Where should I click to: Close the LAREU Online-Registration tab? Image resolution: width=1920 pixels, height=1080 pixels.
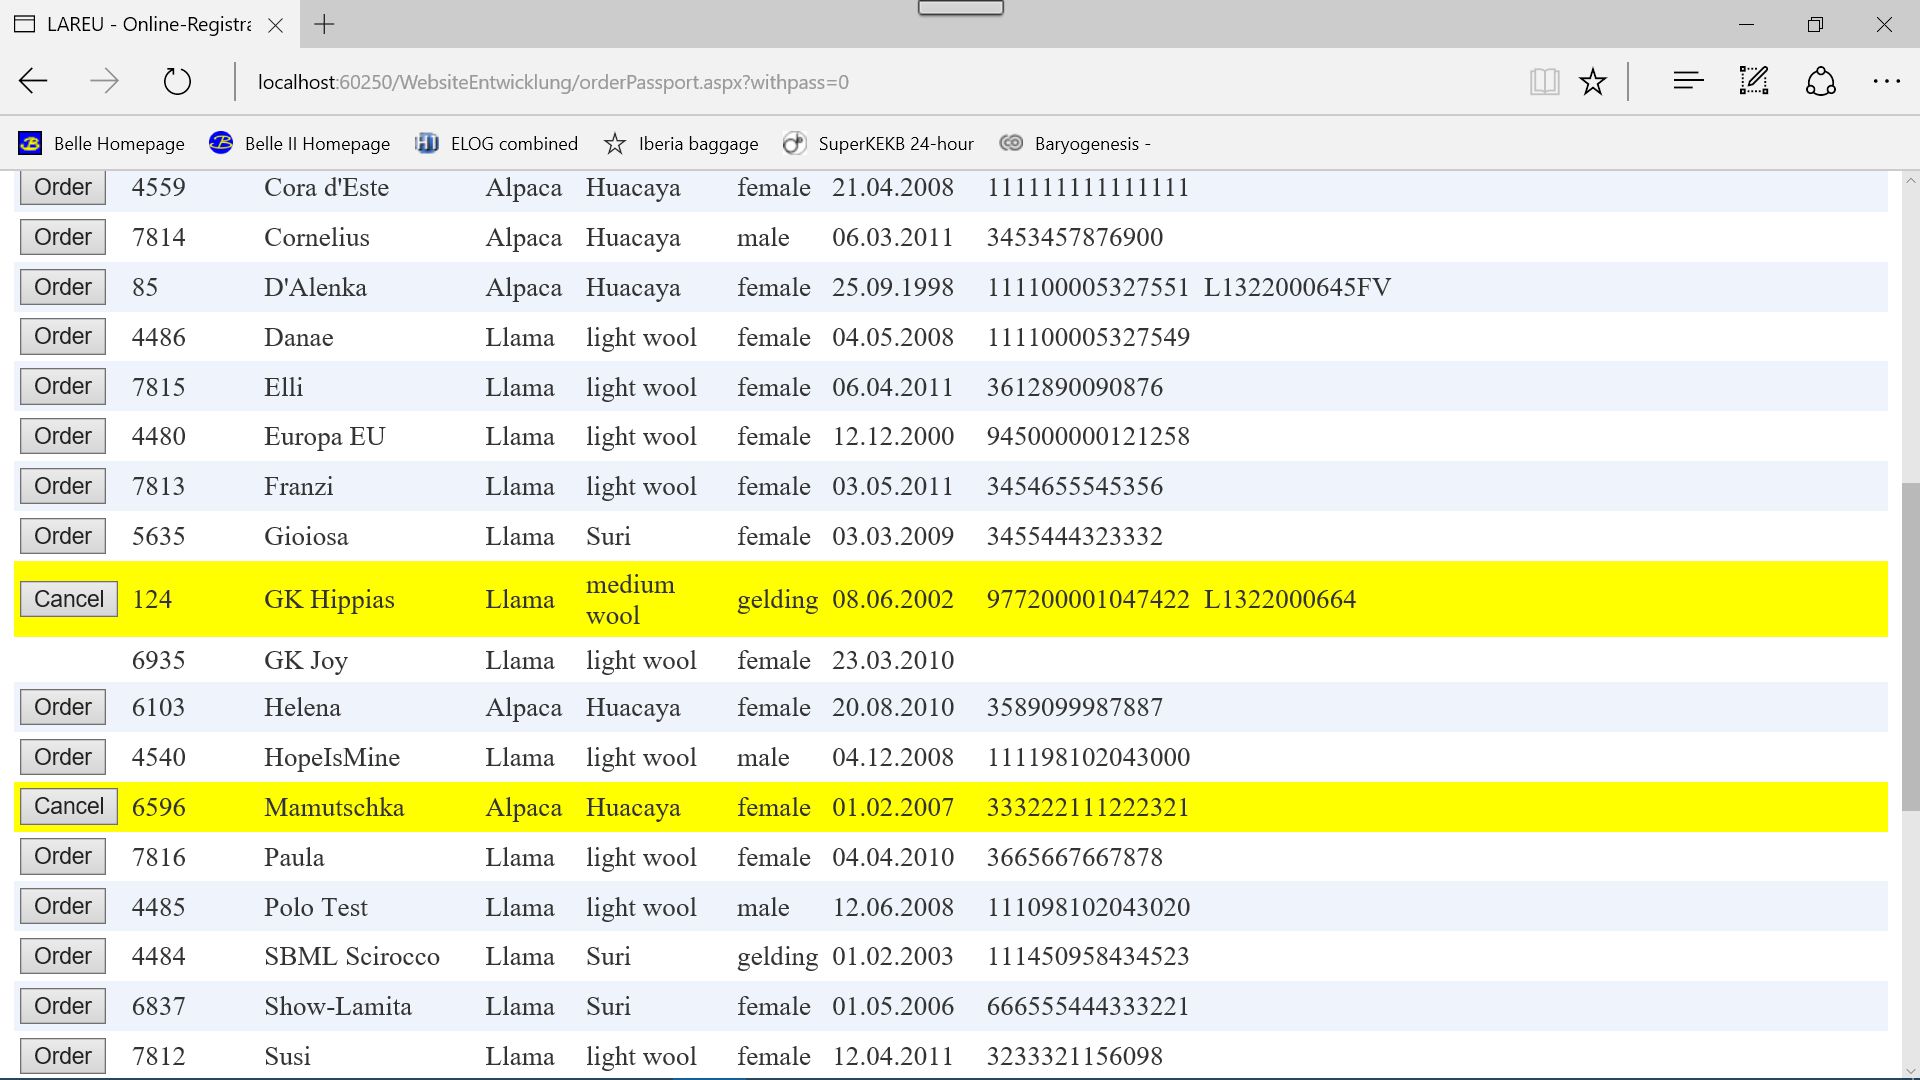(276, 25)
